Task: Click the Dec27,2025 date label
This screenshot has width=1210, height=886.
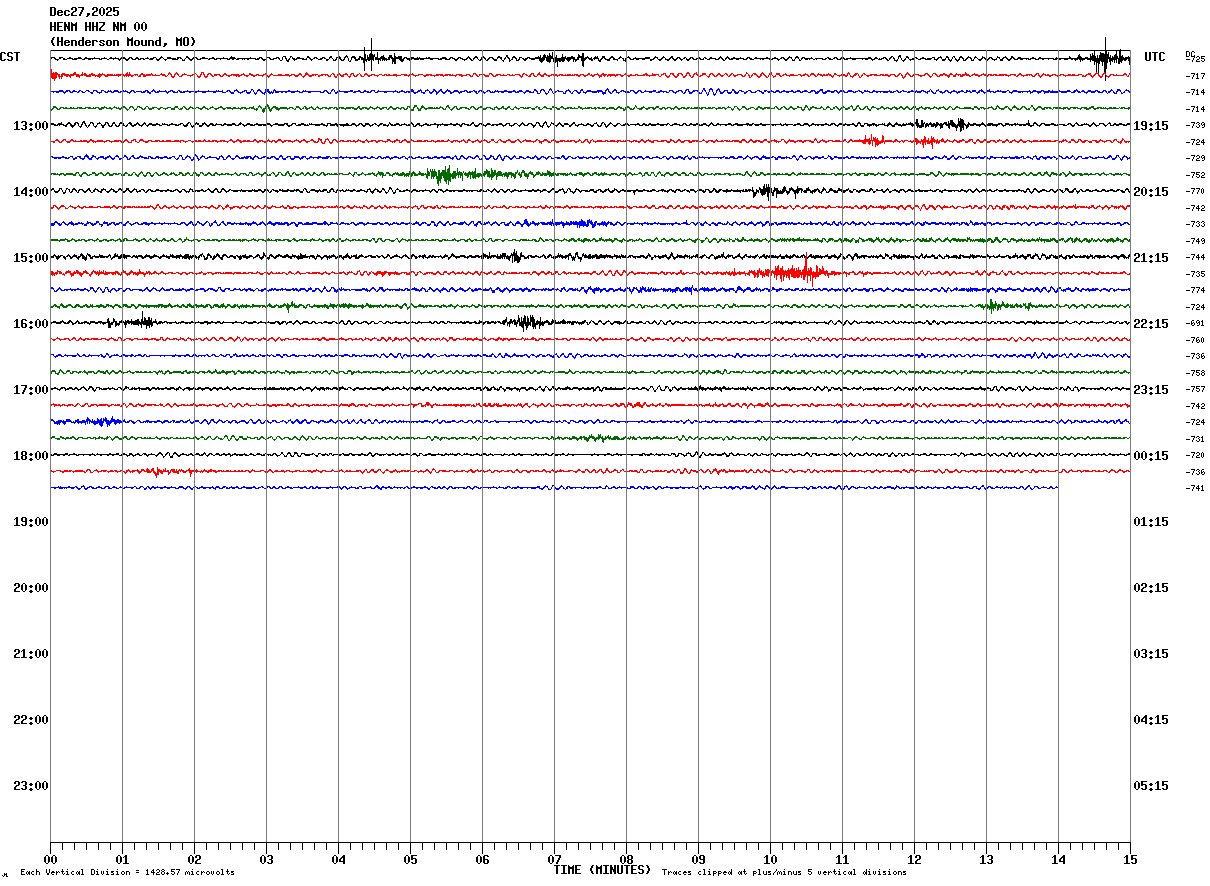Action: tap(84, 12)
